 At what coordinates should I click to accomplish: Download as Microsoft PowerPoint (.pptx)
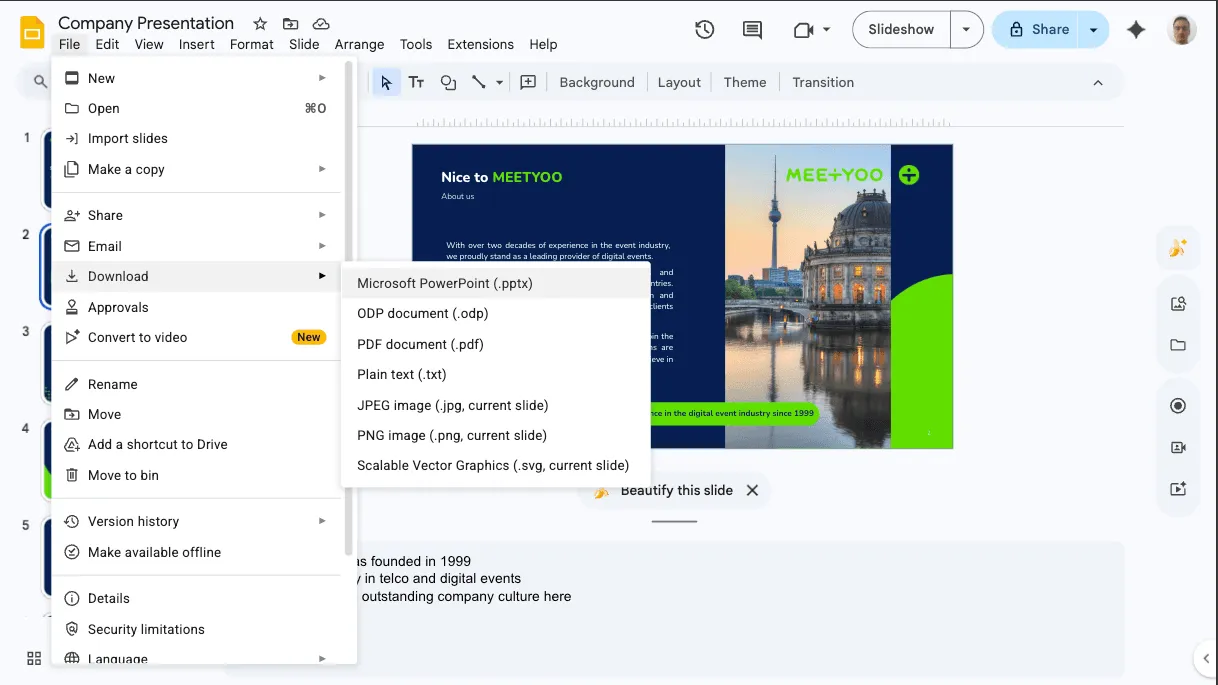444,283
